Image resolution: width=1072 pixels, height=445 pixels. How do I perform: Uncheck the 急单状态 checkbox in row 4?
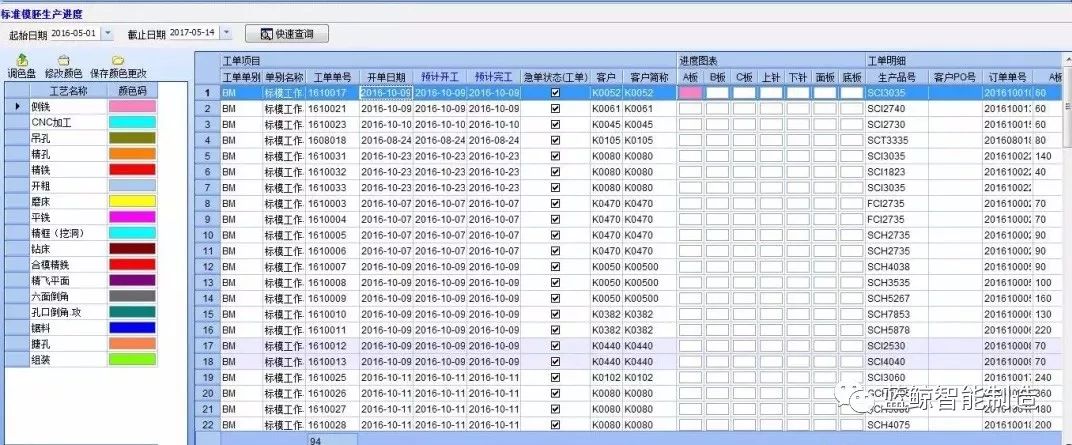point(555,141)
